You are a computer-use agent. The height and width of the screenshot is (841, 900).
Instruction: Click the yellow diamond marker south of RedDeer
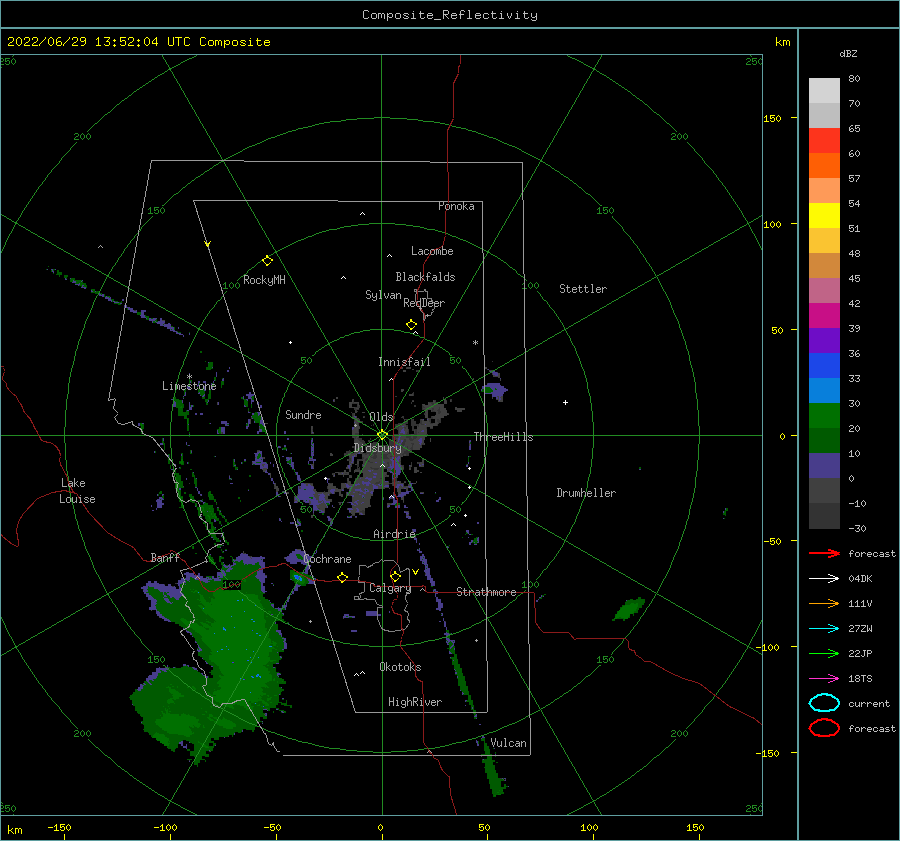(x=411, y=325)
